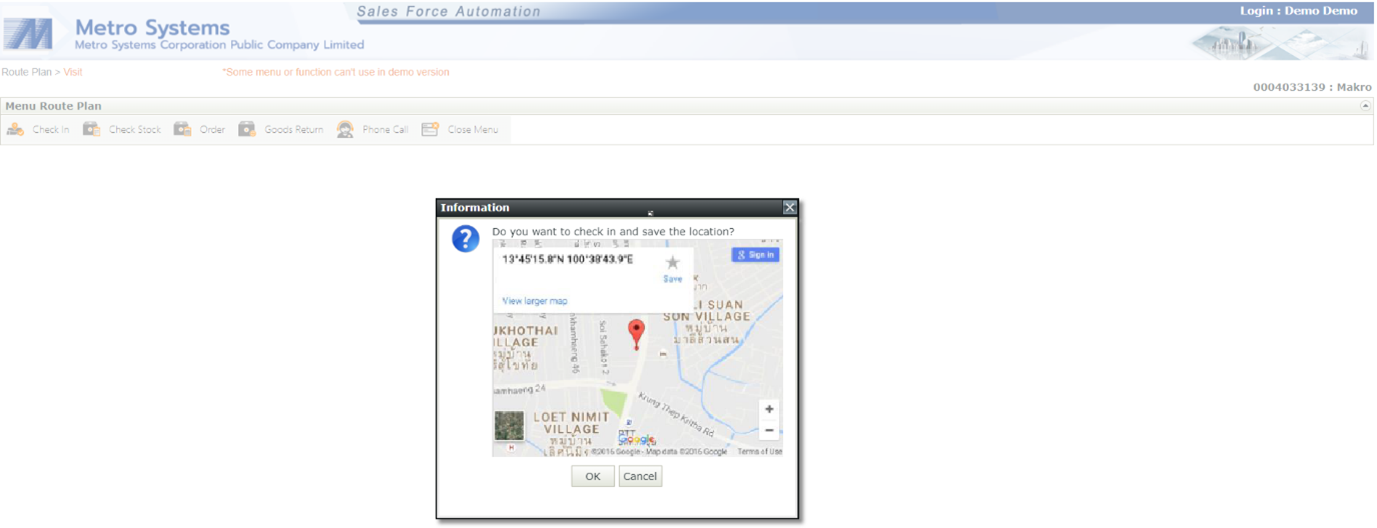Click customer text 0004033139 : Makro
The width and height of the screenshot is (1377, 528).
click(x=1312, y=87)
